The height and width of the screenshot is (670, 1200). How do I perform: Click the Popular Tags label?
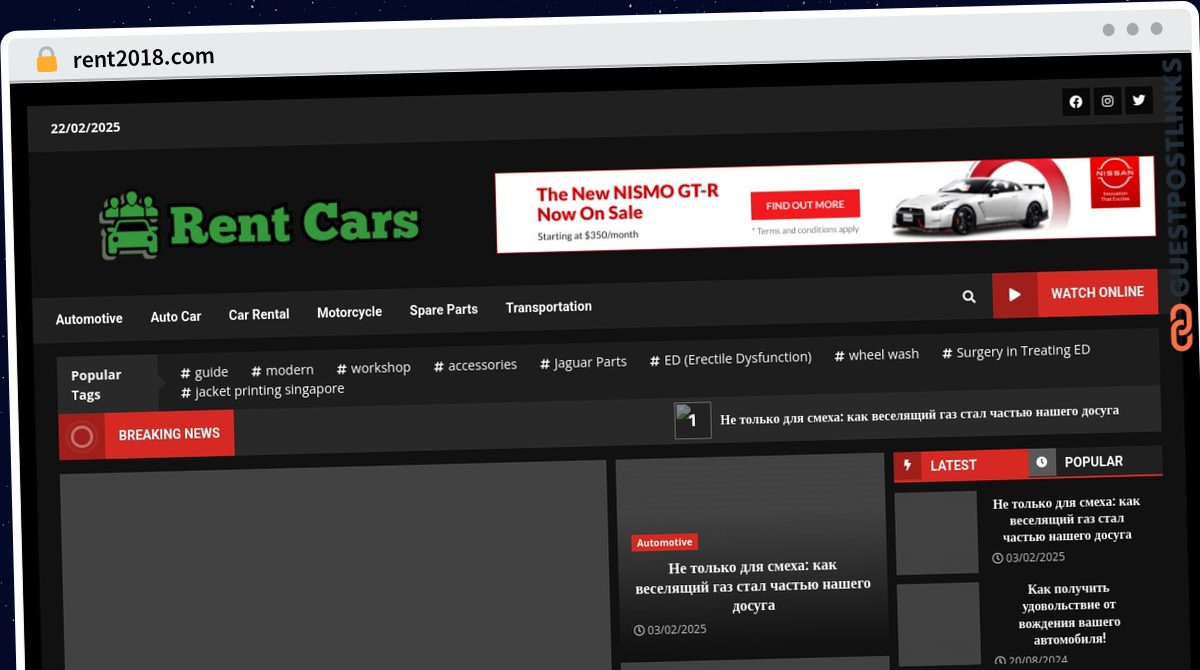[96, 385]
